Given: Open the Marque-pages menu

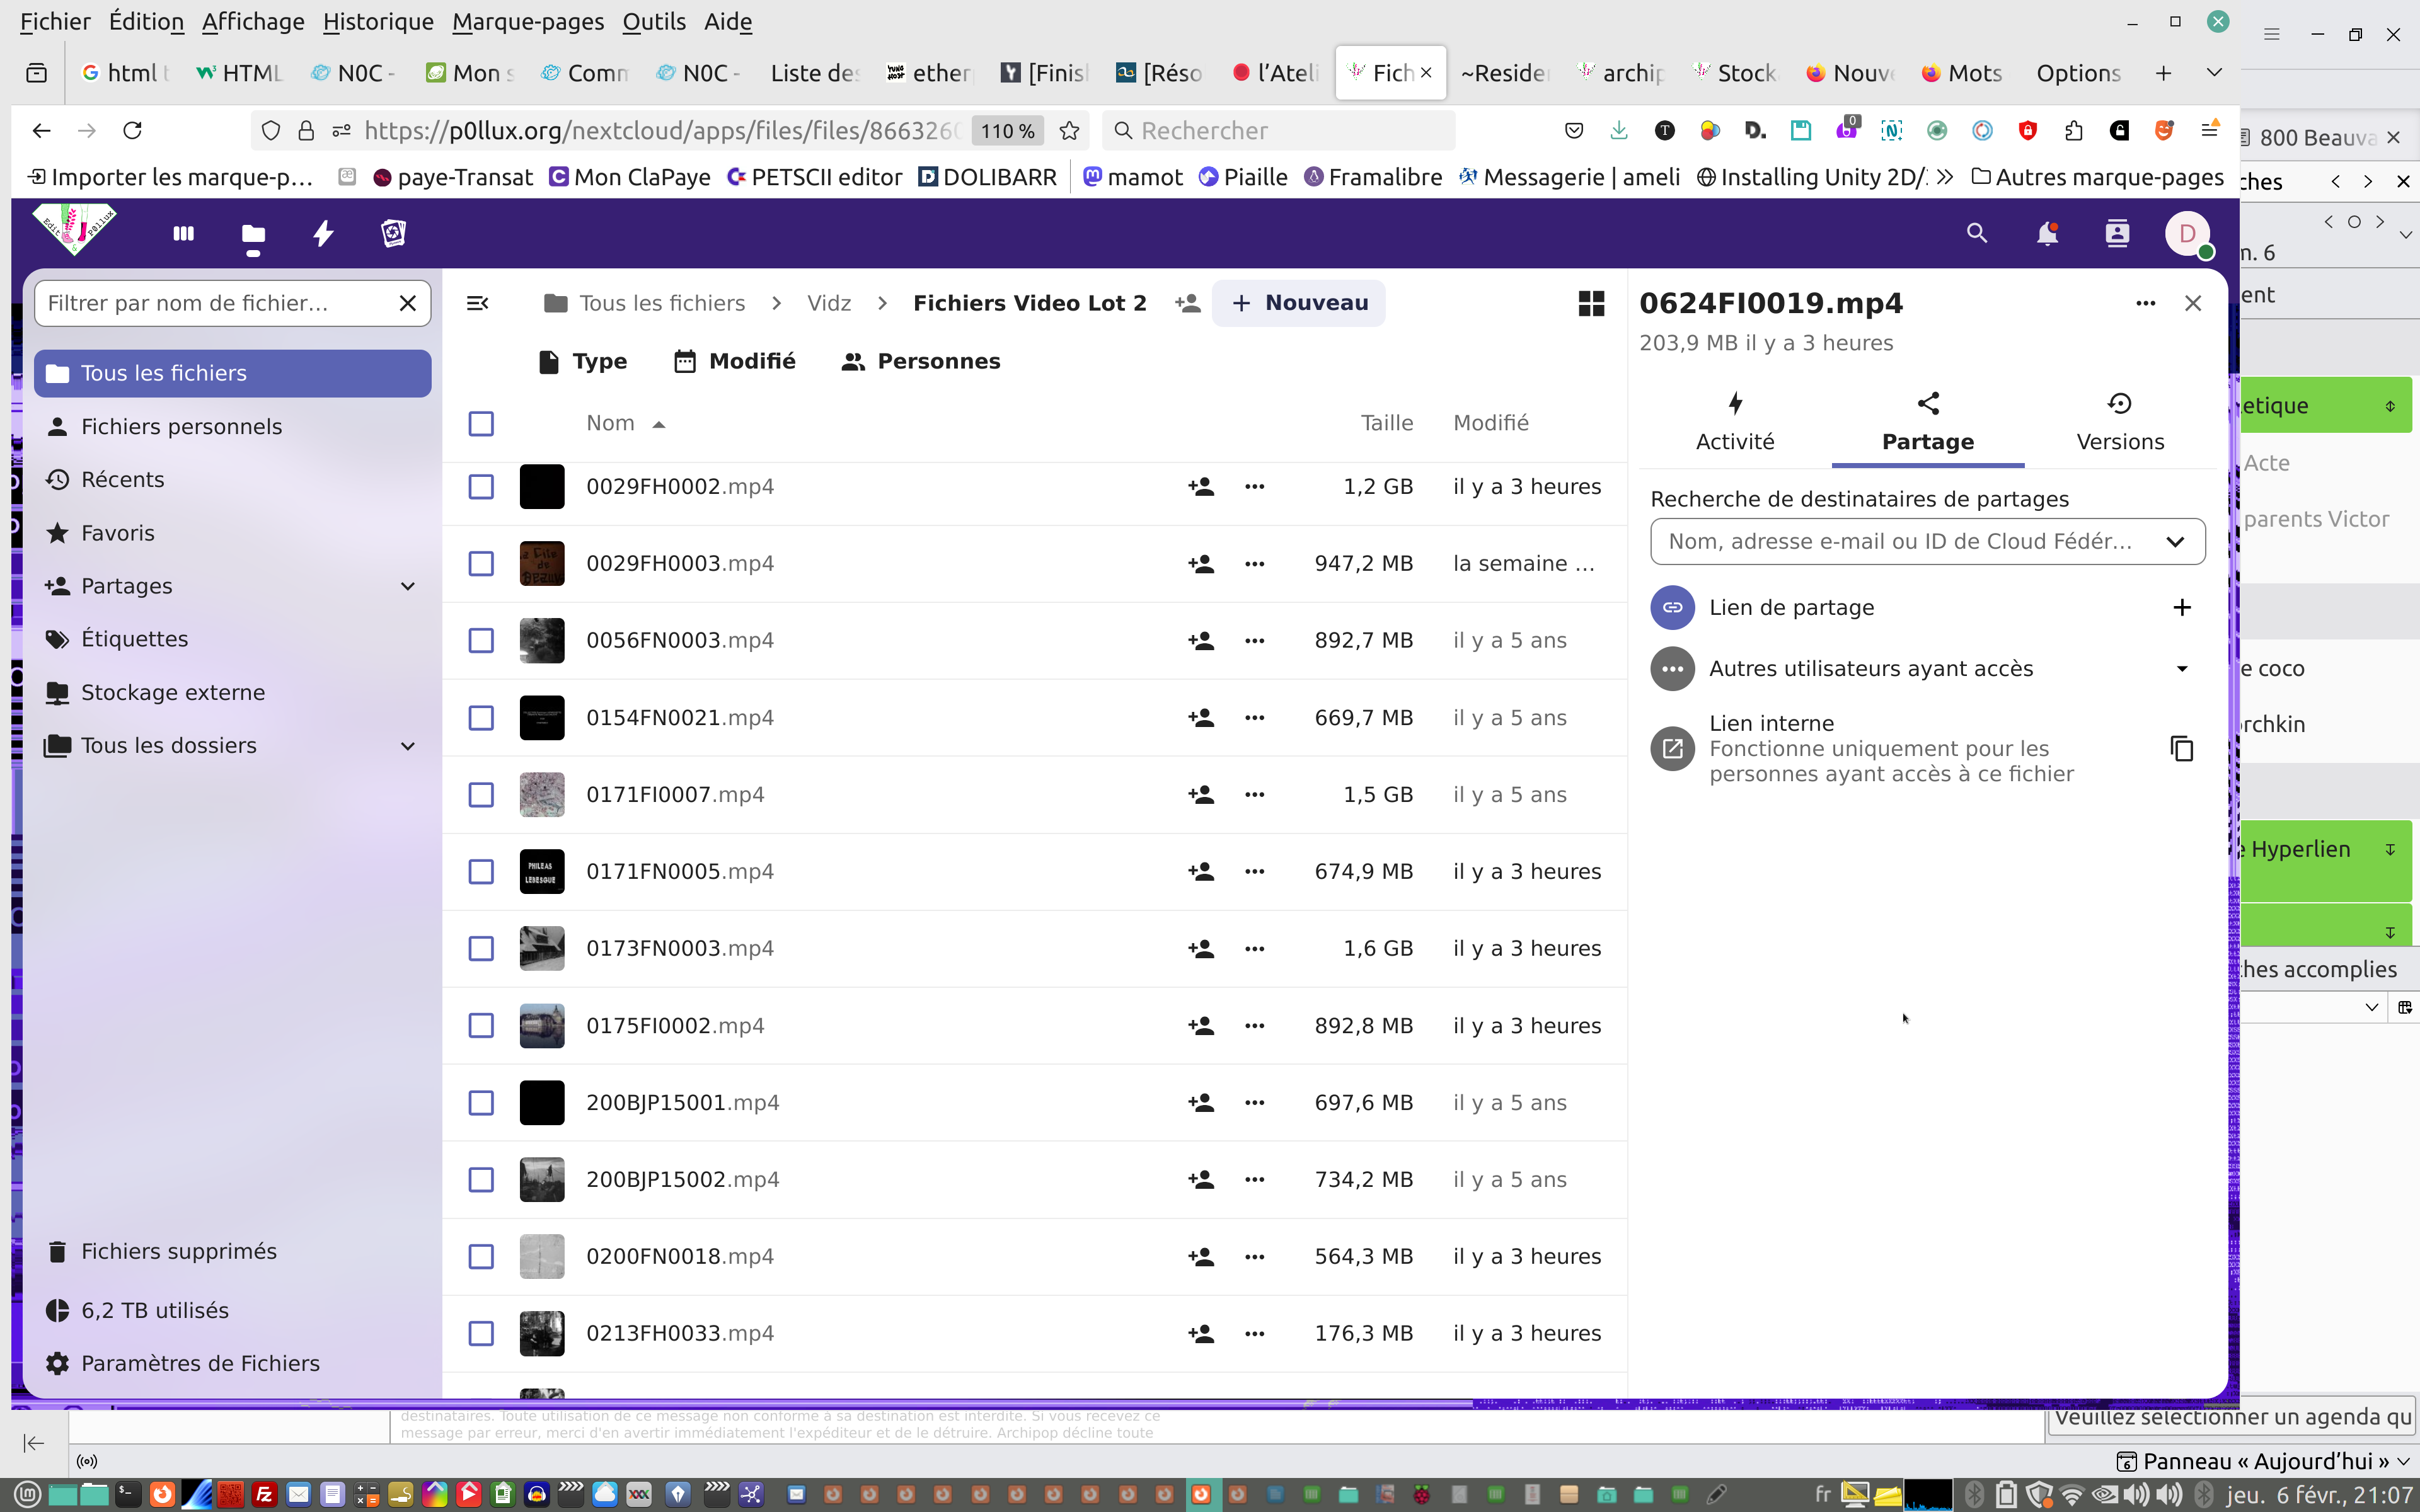Looking at the screenshot, I should pyautogui.click(x=527, y=21).
